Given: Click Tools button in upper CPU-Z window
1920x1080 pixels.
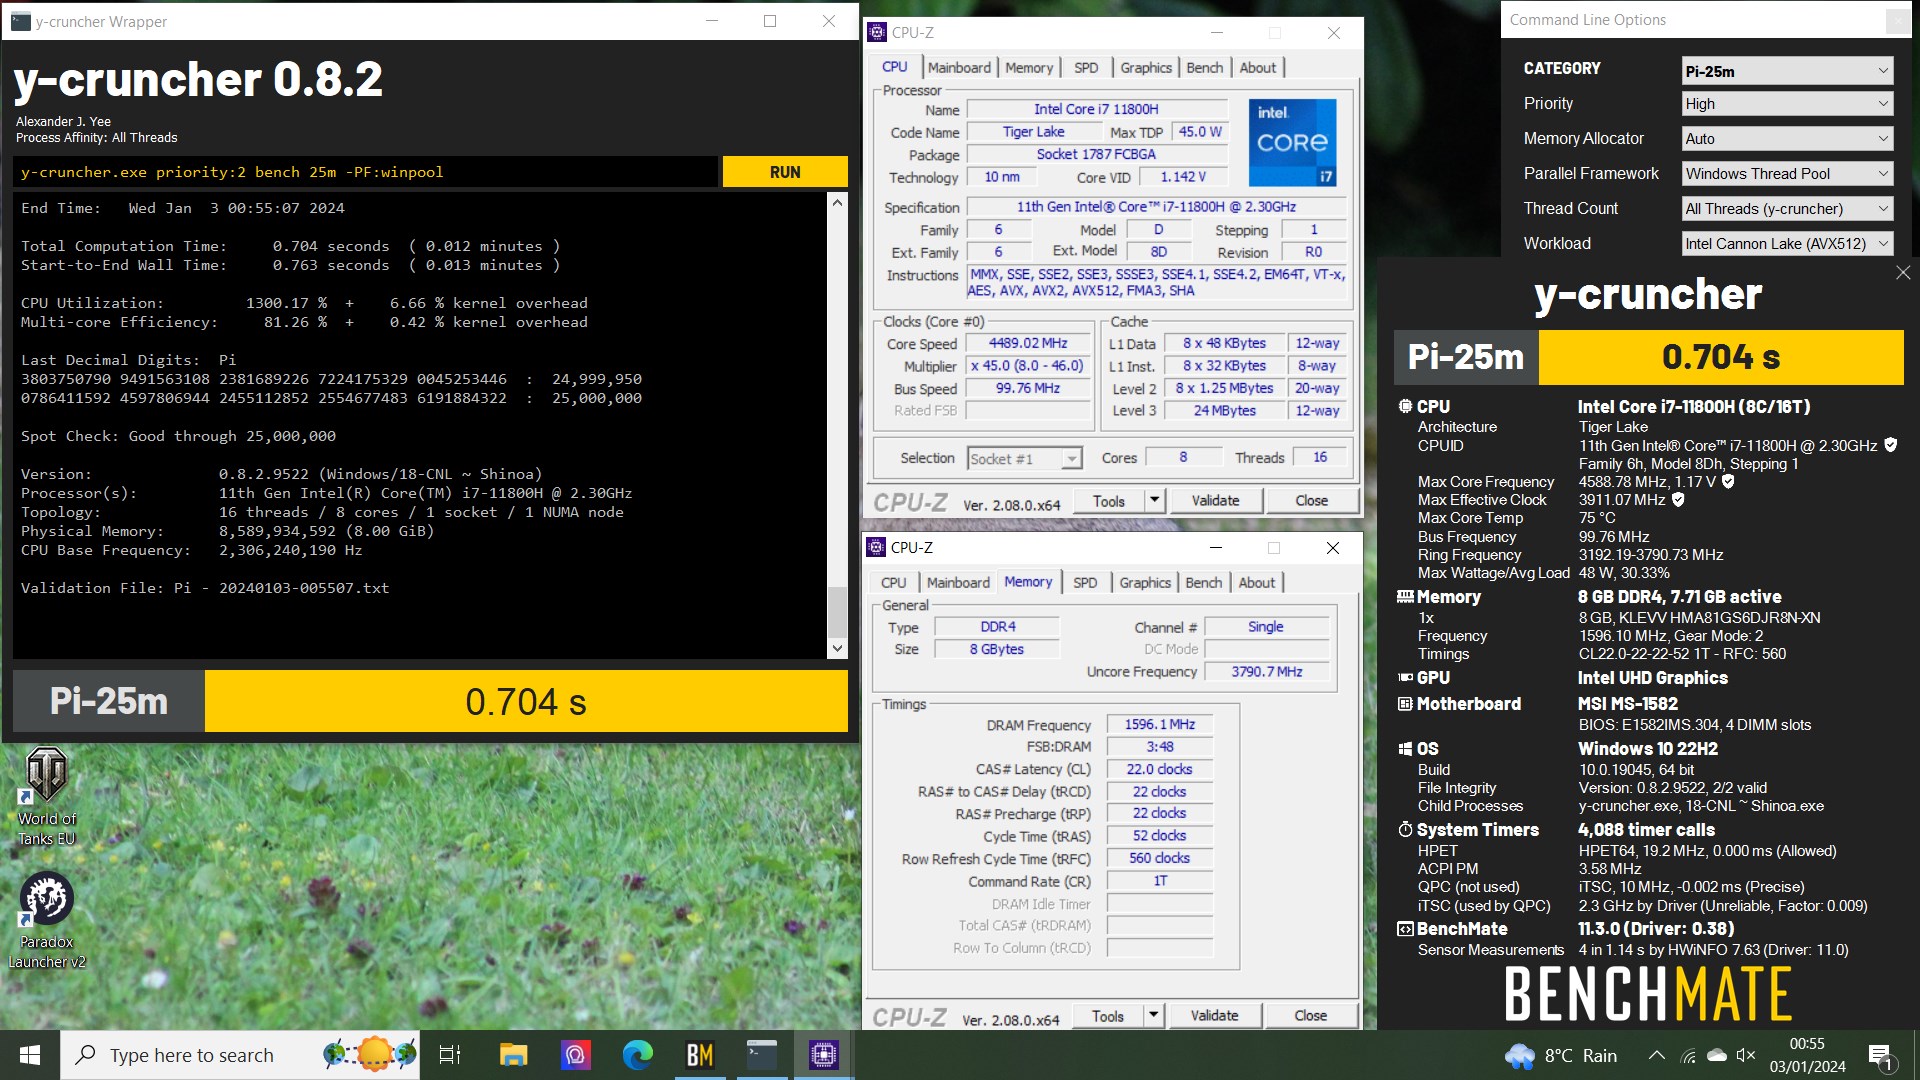Looking at the screenshot, I should click(x=1109, y=500).
